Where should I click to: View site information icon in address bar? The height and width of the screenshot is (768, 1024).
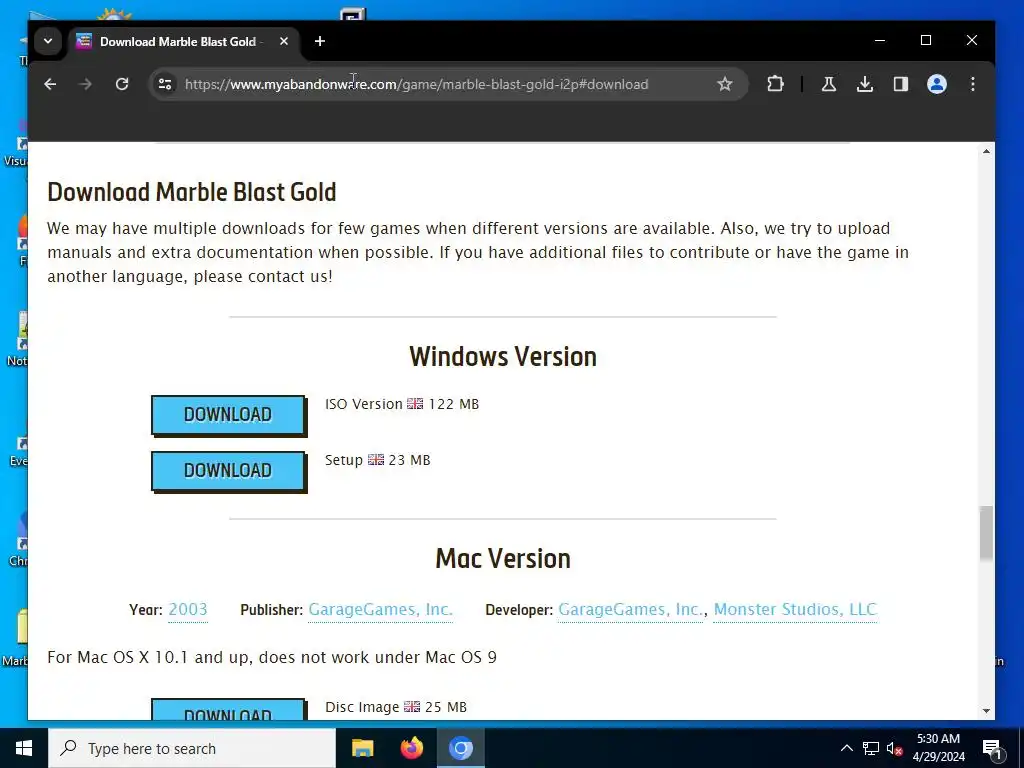(165, 84)
